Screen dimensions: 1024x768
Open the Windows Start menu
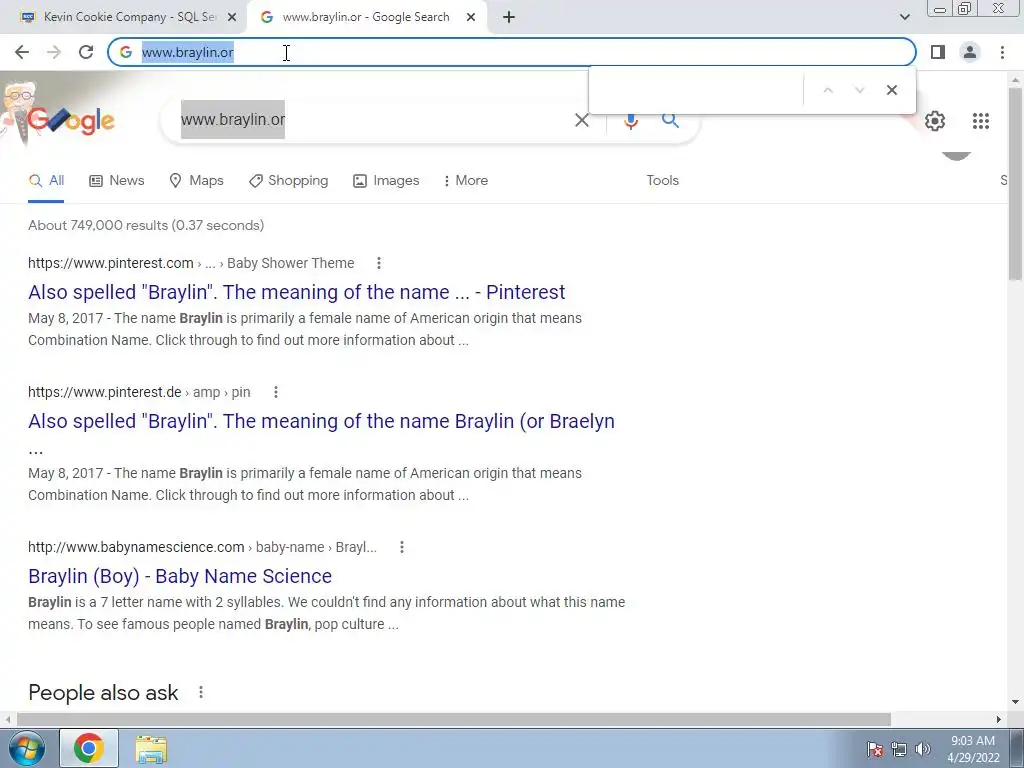[x=26, y=748]
